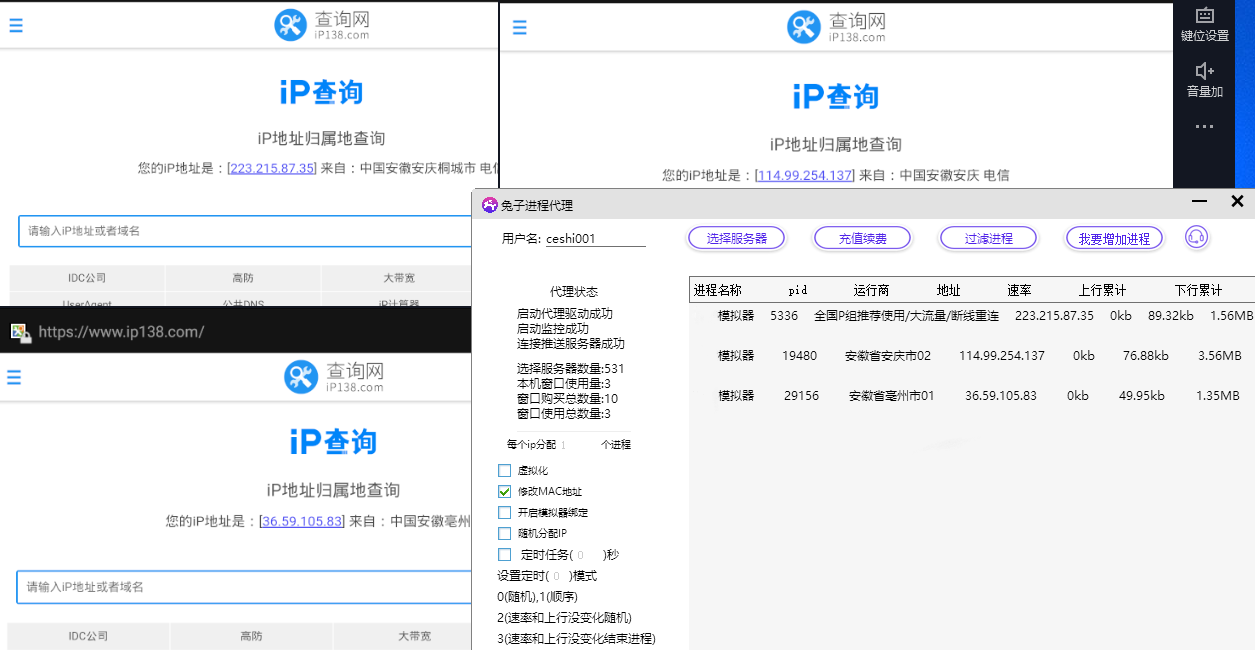Click the 选择服务器数量:531 status line

click(x=570, y=369)
